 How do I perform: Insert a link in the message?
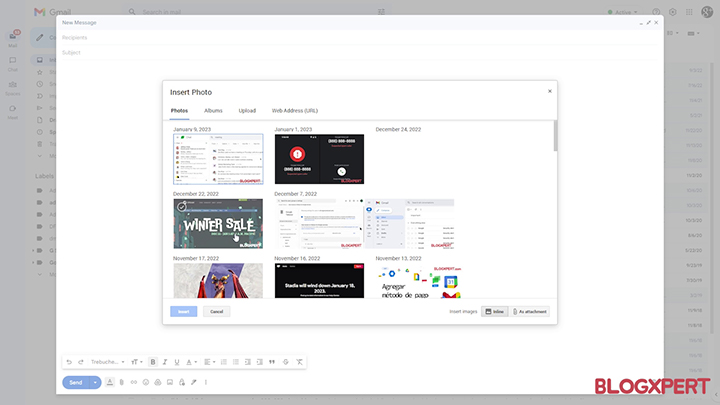click(134, 382)
